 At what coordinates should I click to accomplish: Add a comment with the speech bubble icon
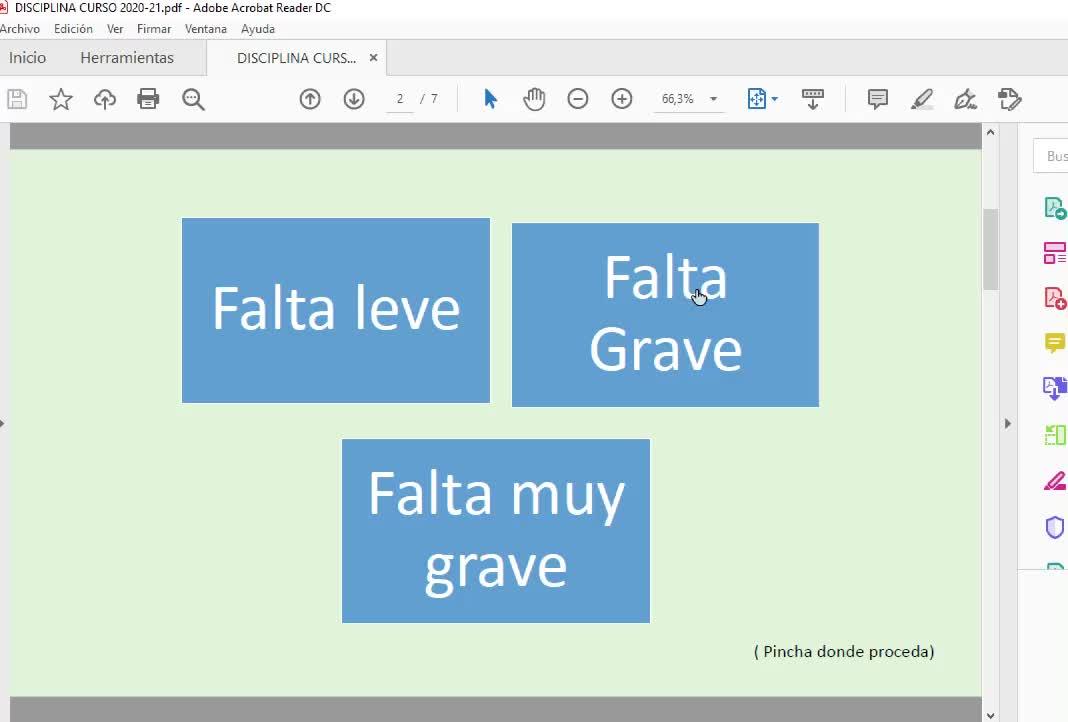pos(878,99)
